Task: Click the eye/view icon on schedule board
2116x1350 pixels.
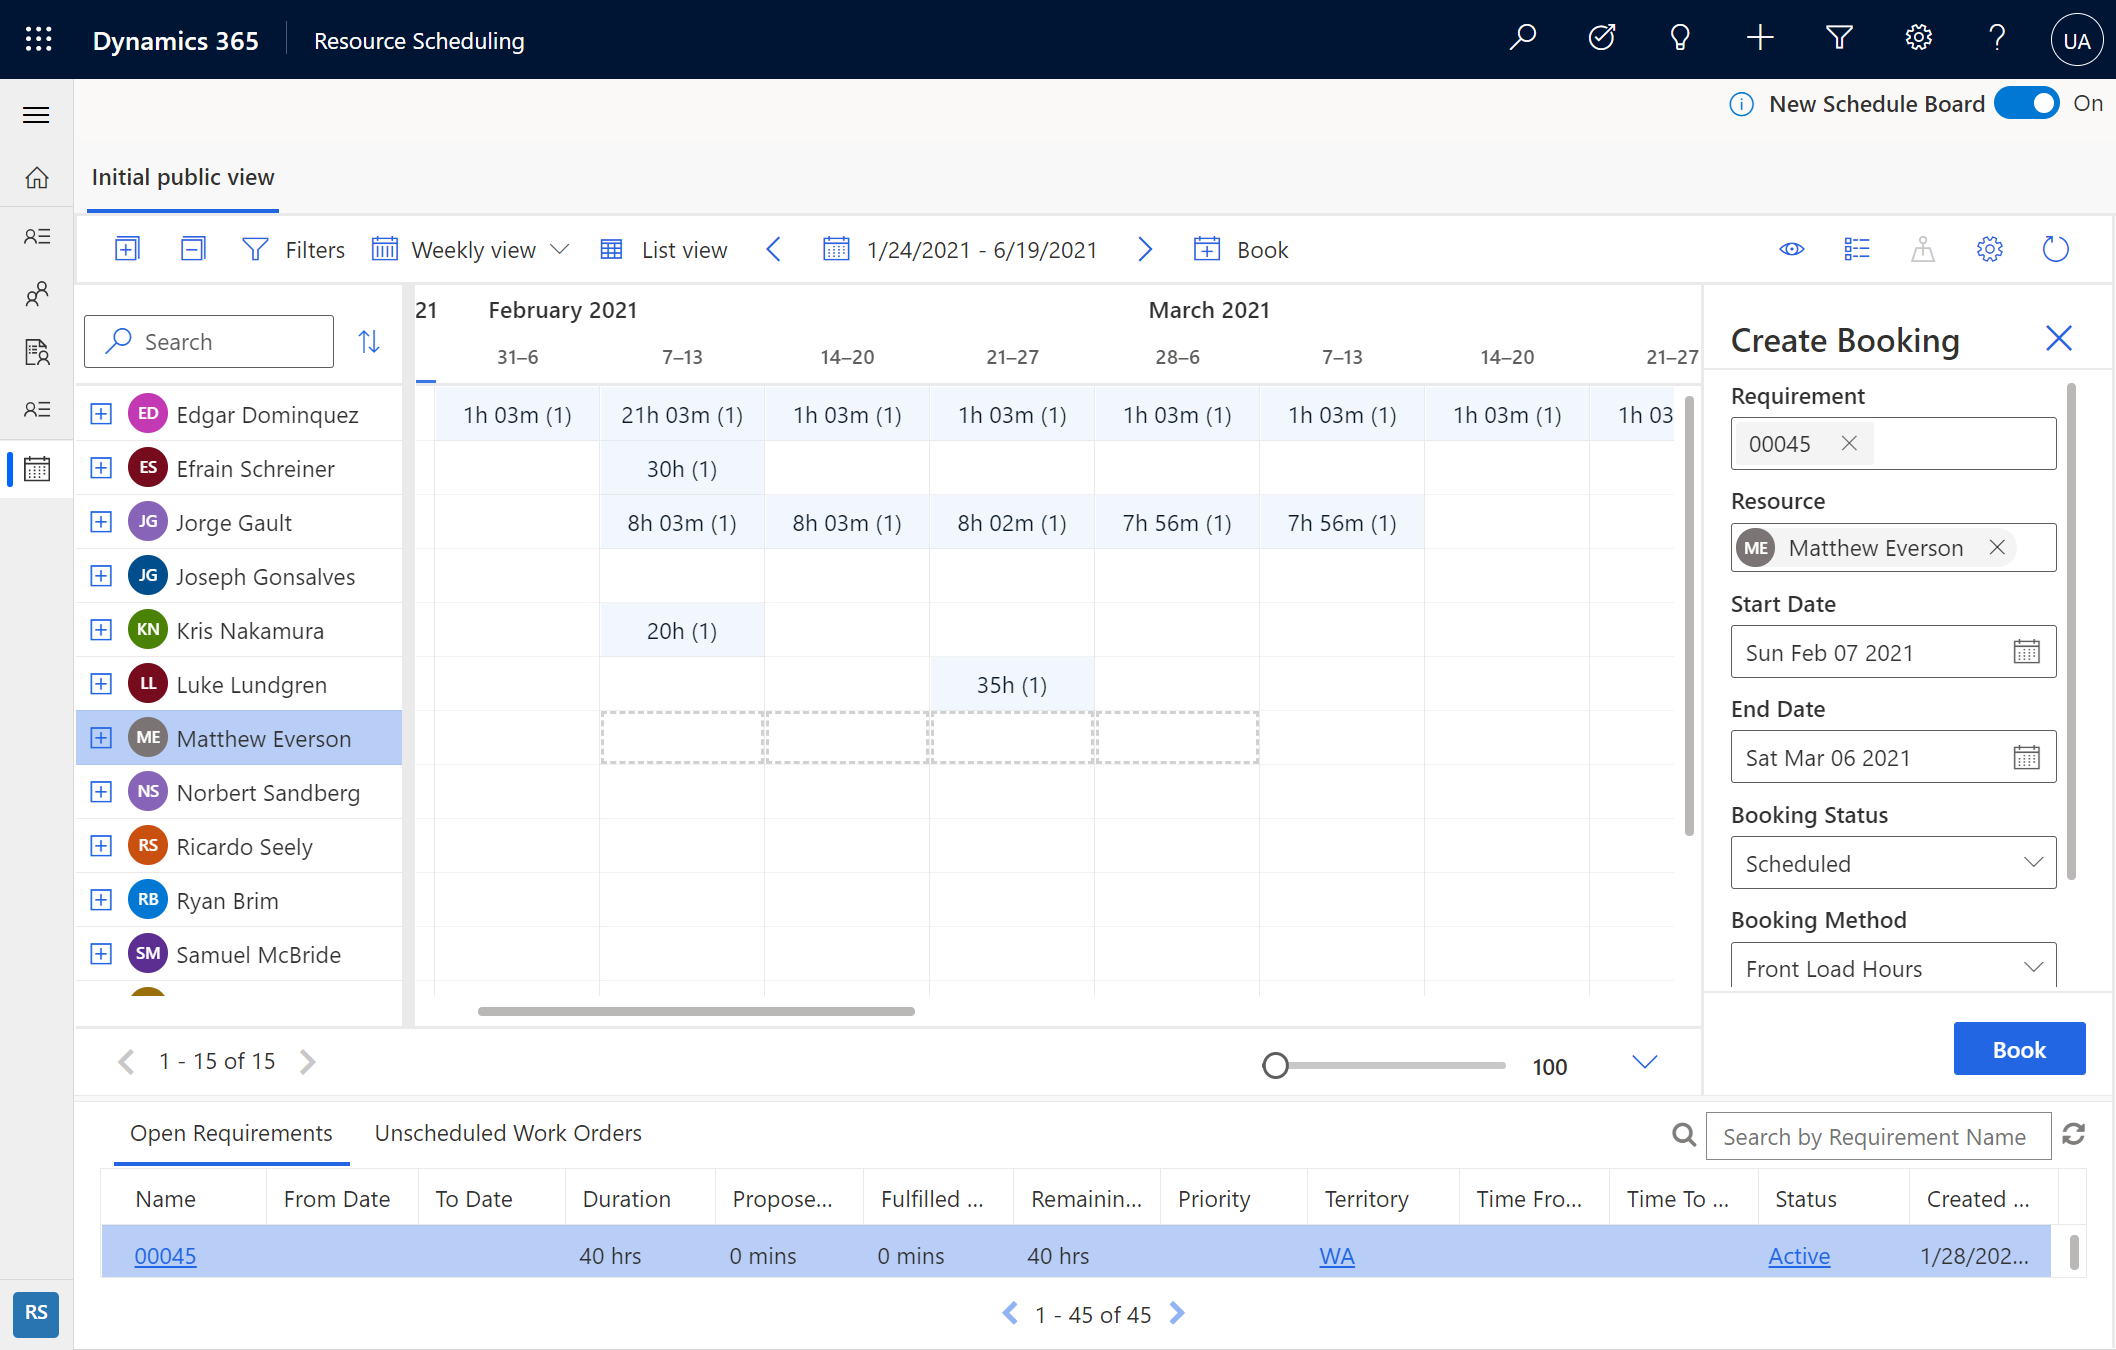Action: 1792,248
